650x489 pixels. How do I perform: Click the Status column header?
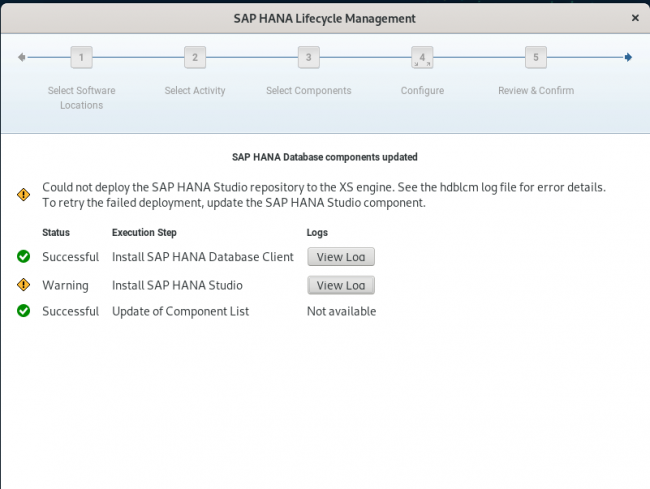(56, 232)
